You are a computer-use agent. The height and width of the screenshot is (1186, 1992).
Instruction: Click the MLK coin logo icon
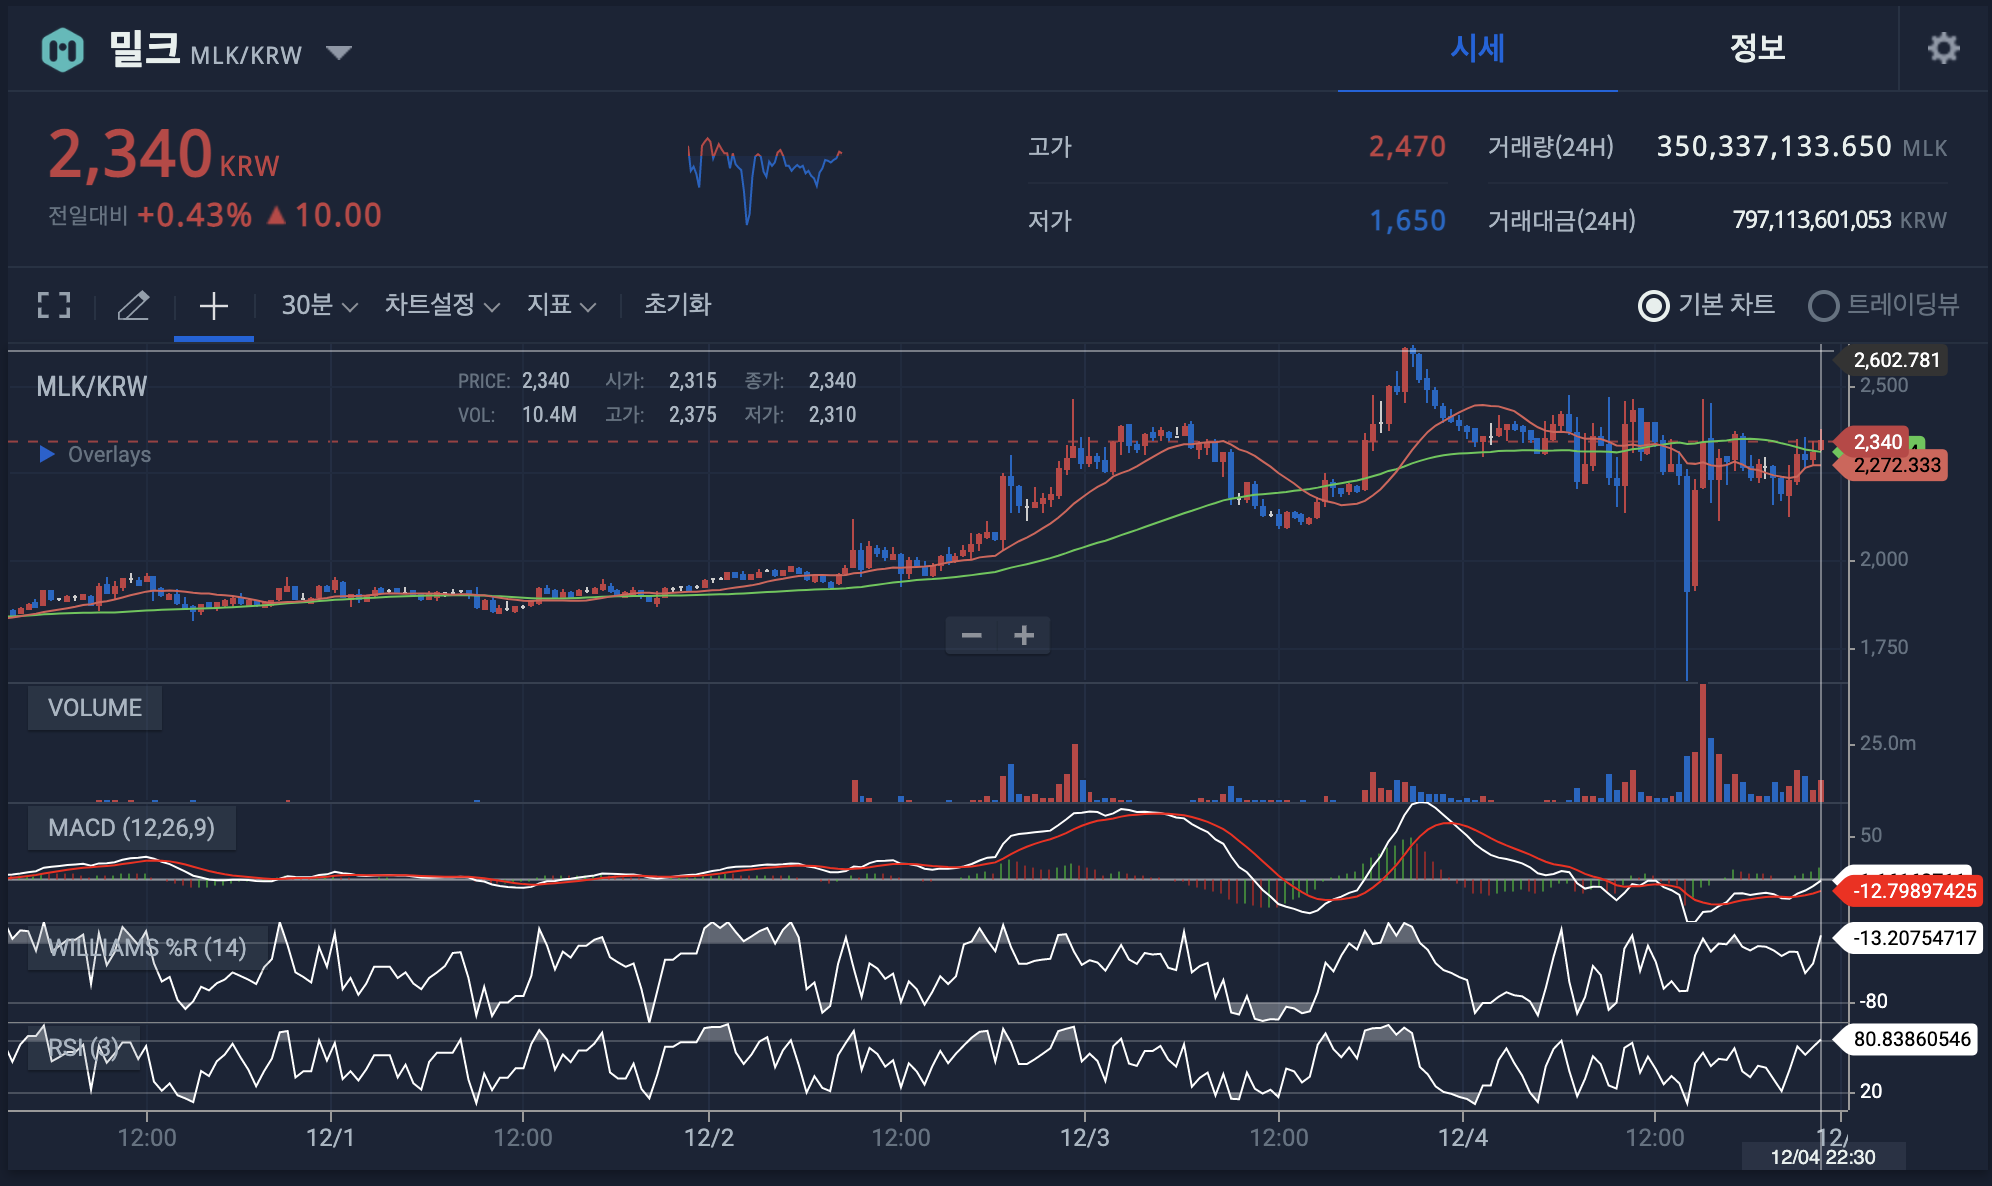point(63,49)
